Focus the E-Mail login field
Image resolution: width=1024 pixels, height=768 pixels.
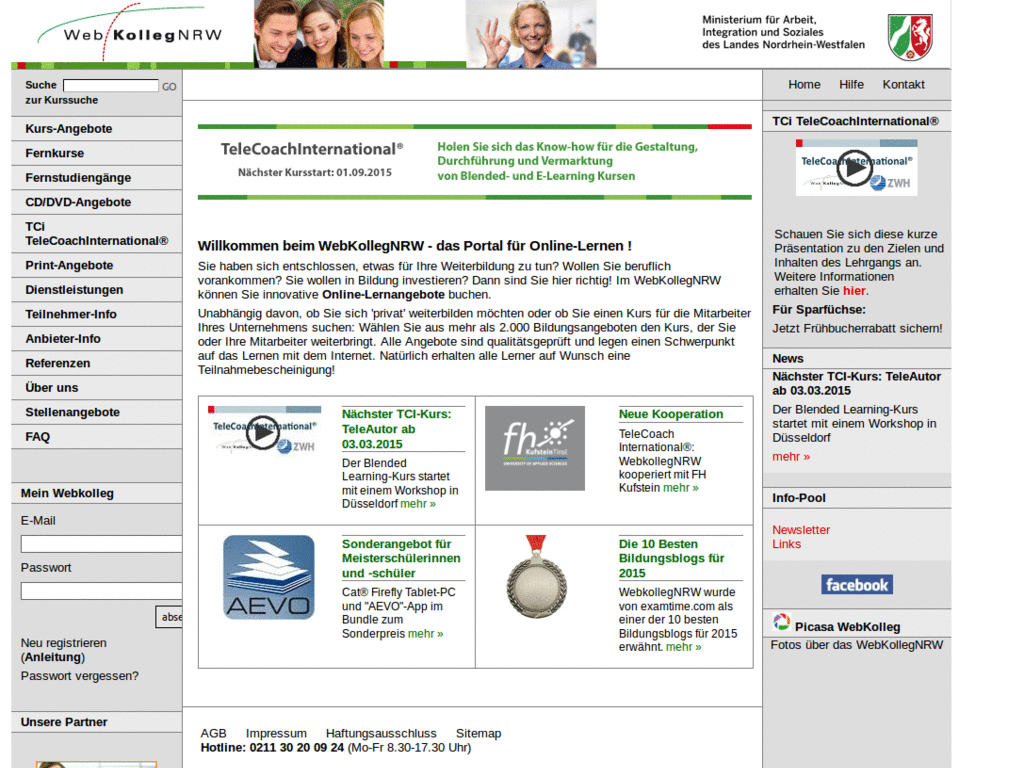pos(101,544)
